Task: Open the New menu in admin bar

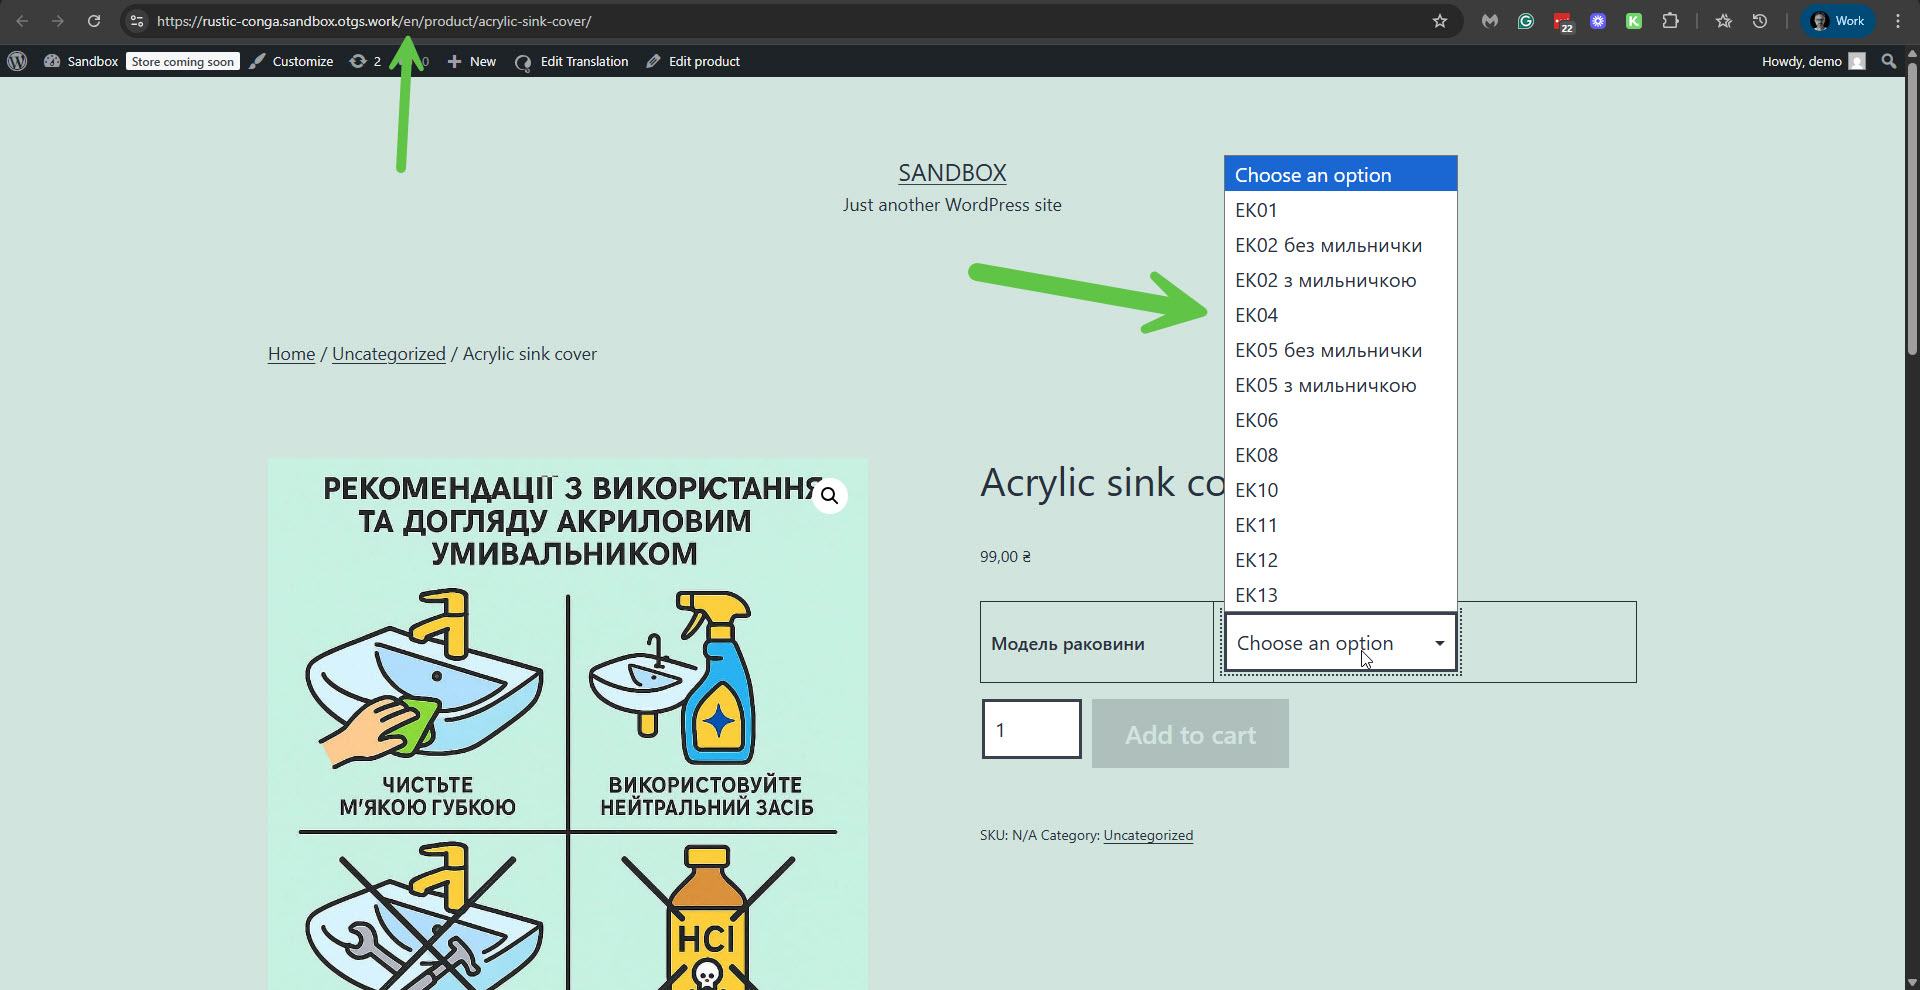Action: pos(472,61)
